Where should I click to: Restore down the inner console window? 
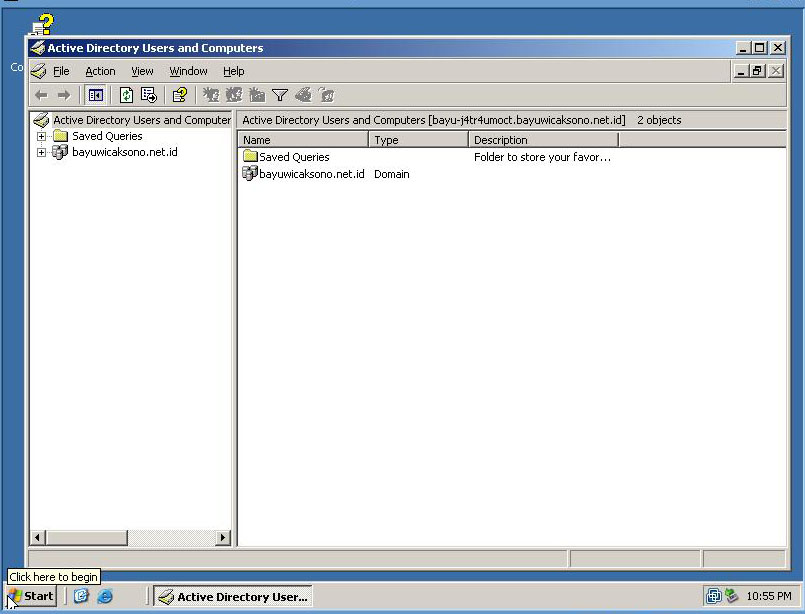pos(758,71)
